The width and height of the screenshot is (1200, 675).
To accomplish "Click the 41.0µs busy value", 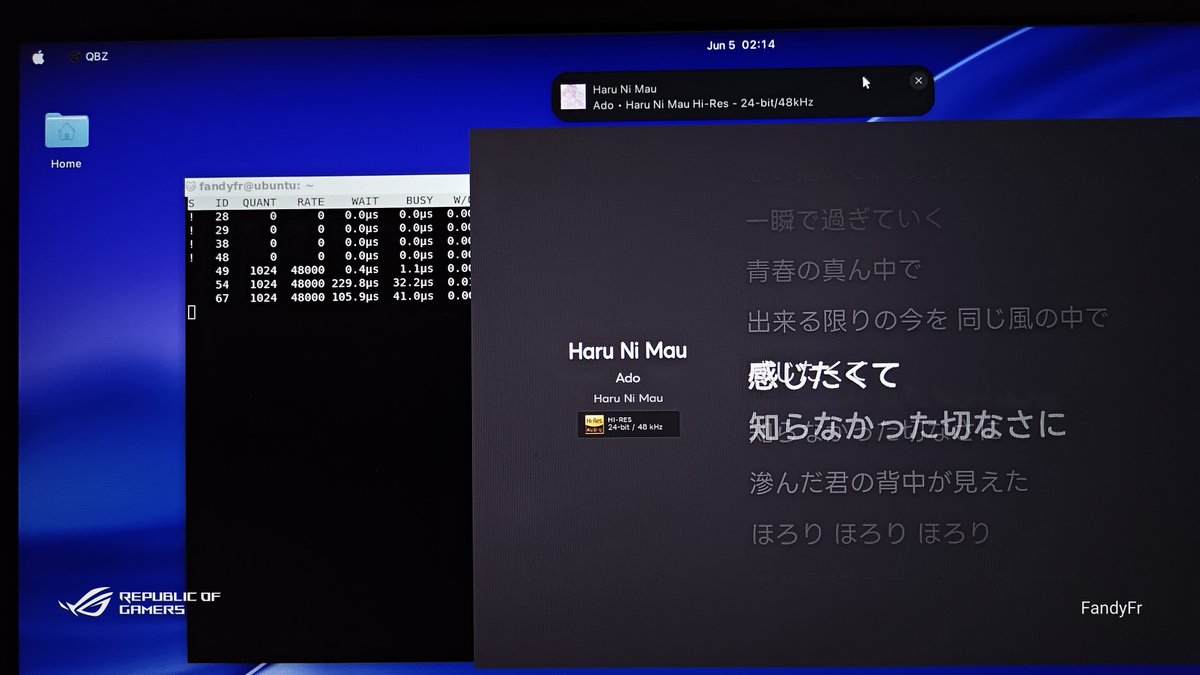I will point(412,297).
